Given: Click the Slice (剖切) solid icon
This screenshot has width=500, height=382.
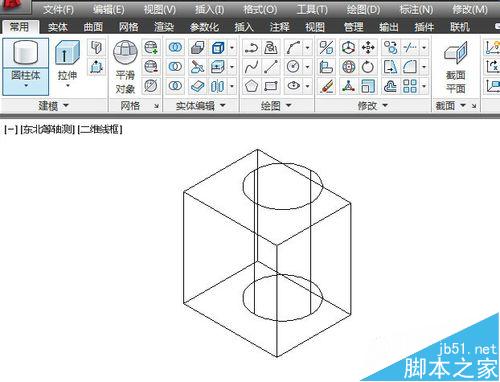Looking at the screenshot, I should click(x=198, y=67).
